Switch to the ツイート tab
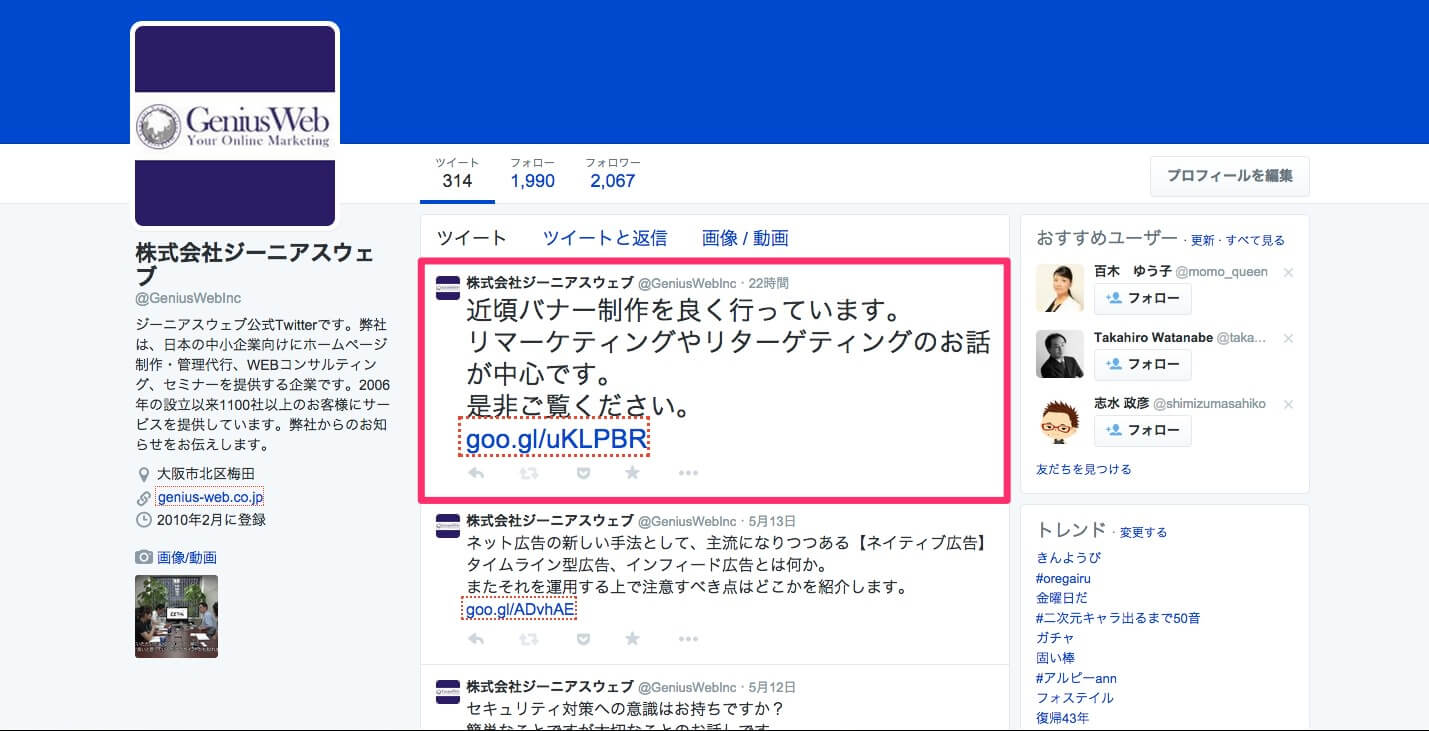Screen dimensions: 1429x731 pos(472,238)
